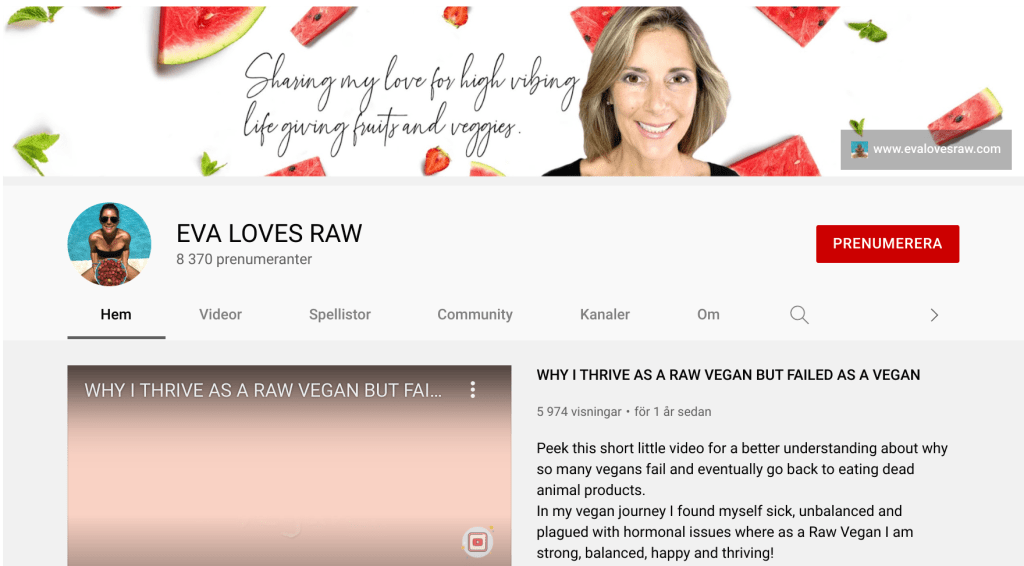Go to the Community tab
The height and width of the screenshot is (566, 1024).
475,315
